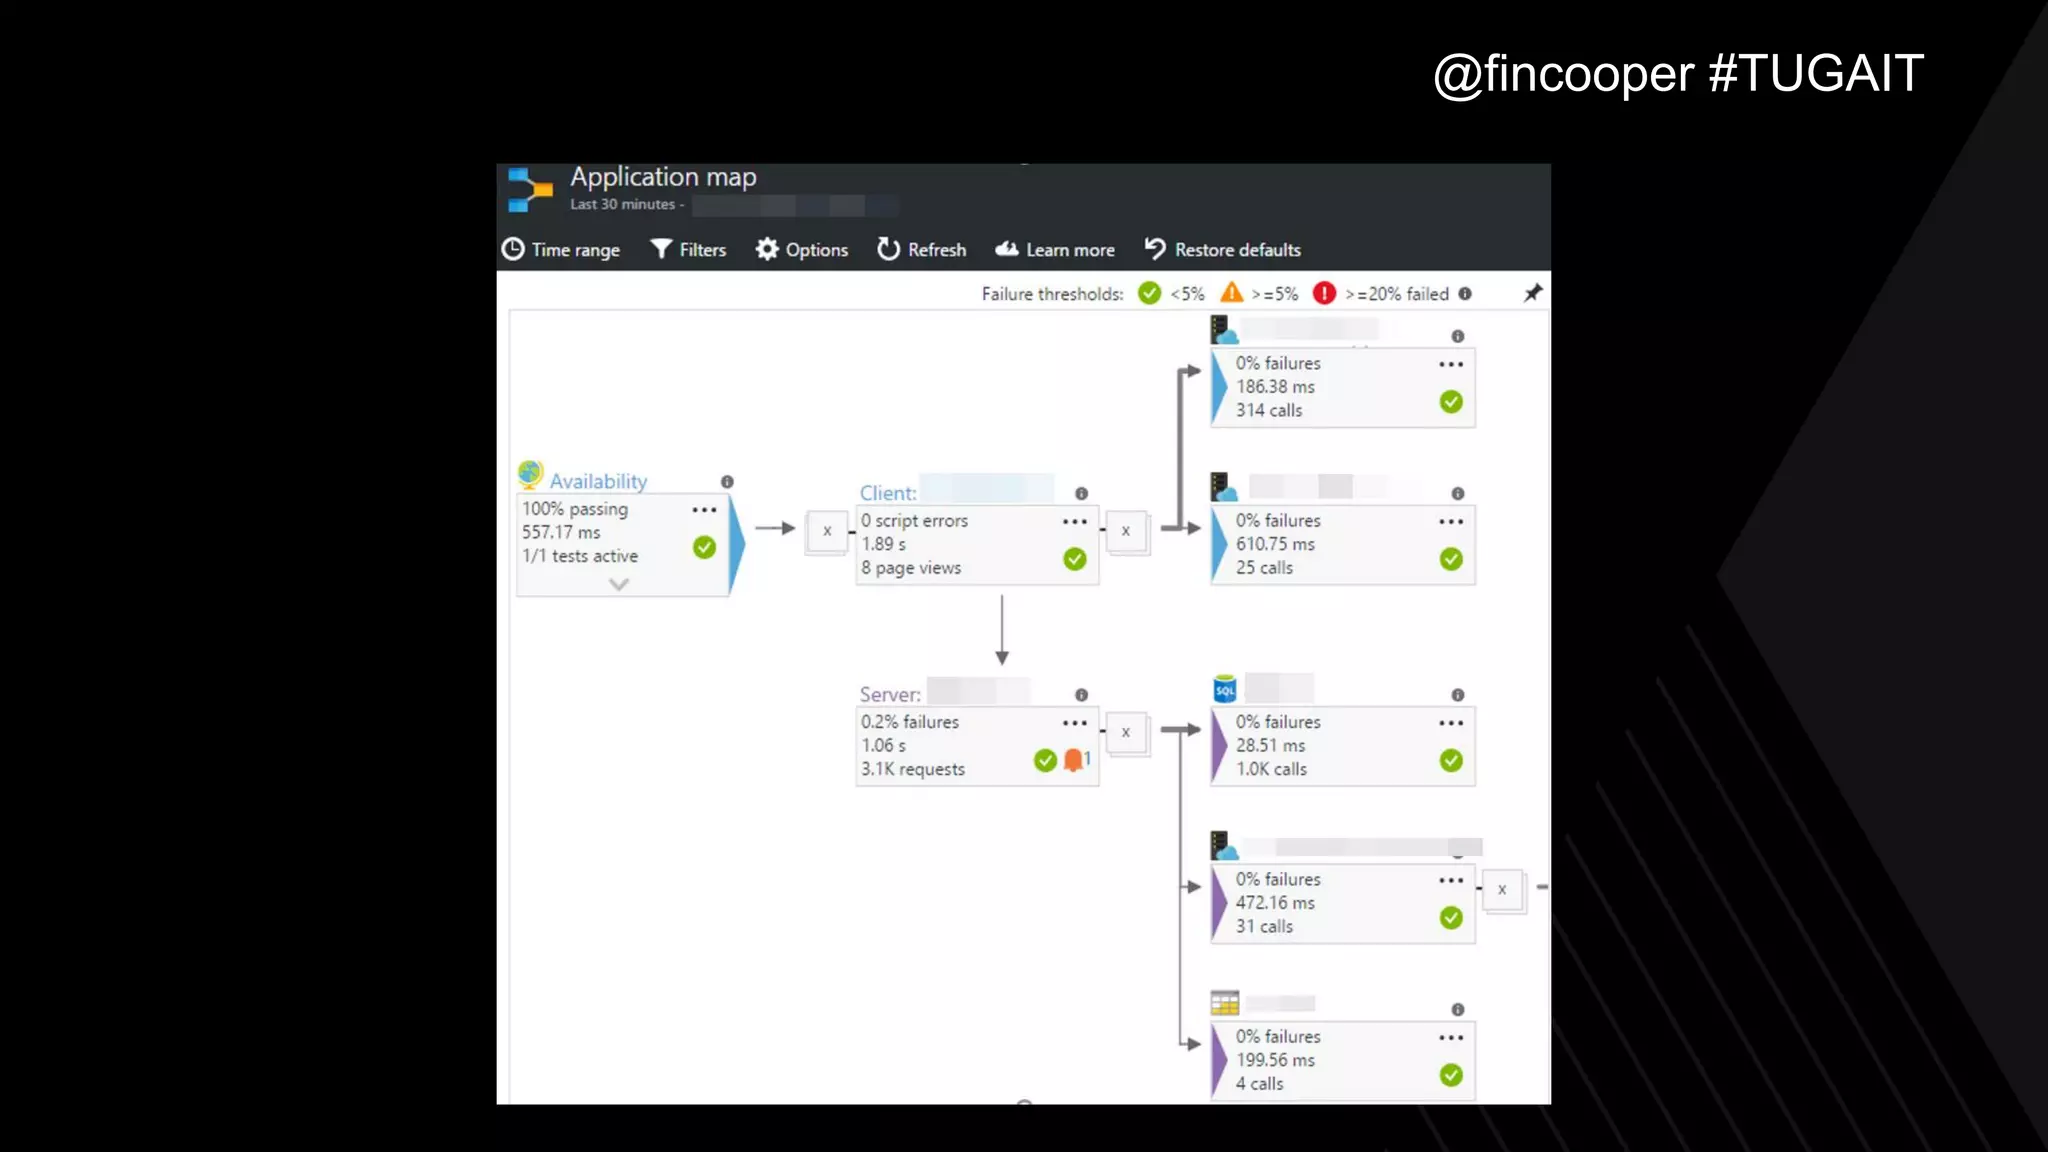Viewport: 2048px width, 1152px height.
Task: Open Learn more link
Action: (1055, 250)
